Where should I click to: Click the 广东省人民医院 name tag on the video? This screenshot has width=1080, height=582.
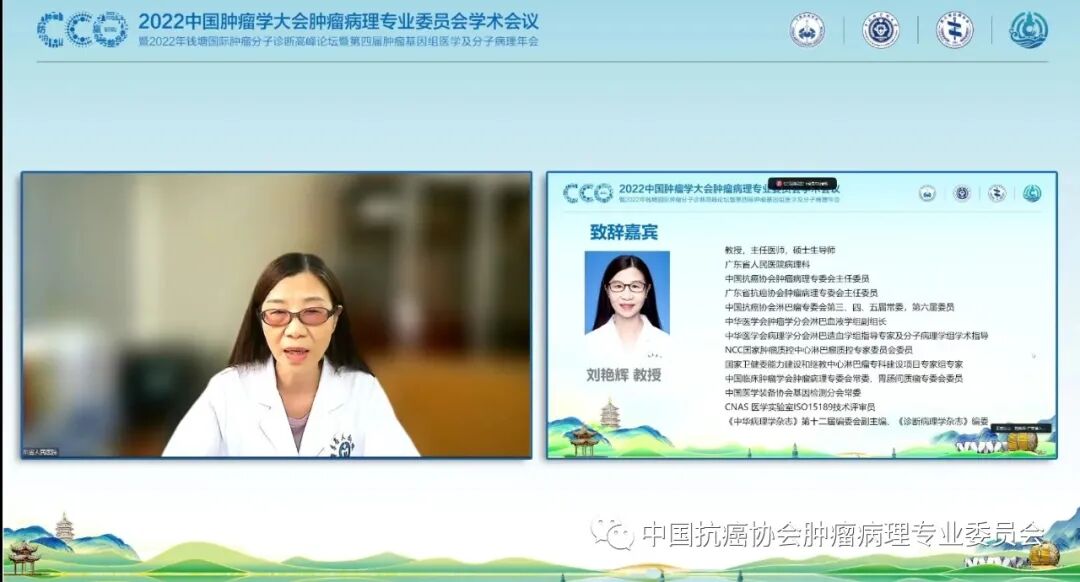point(40,452)
